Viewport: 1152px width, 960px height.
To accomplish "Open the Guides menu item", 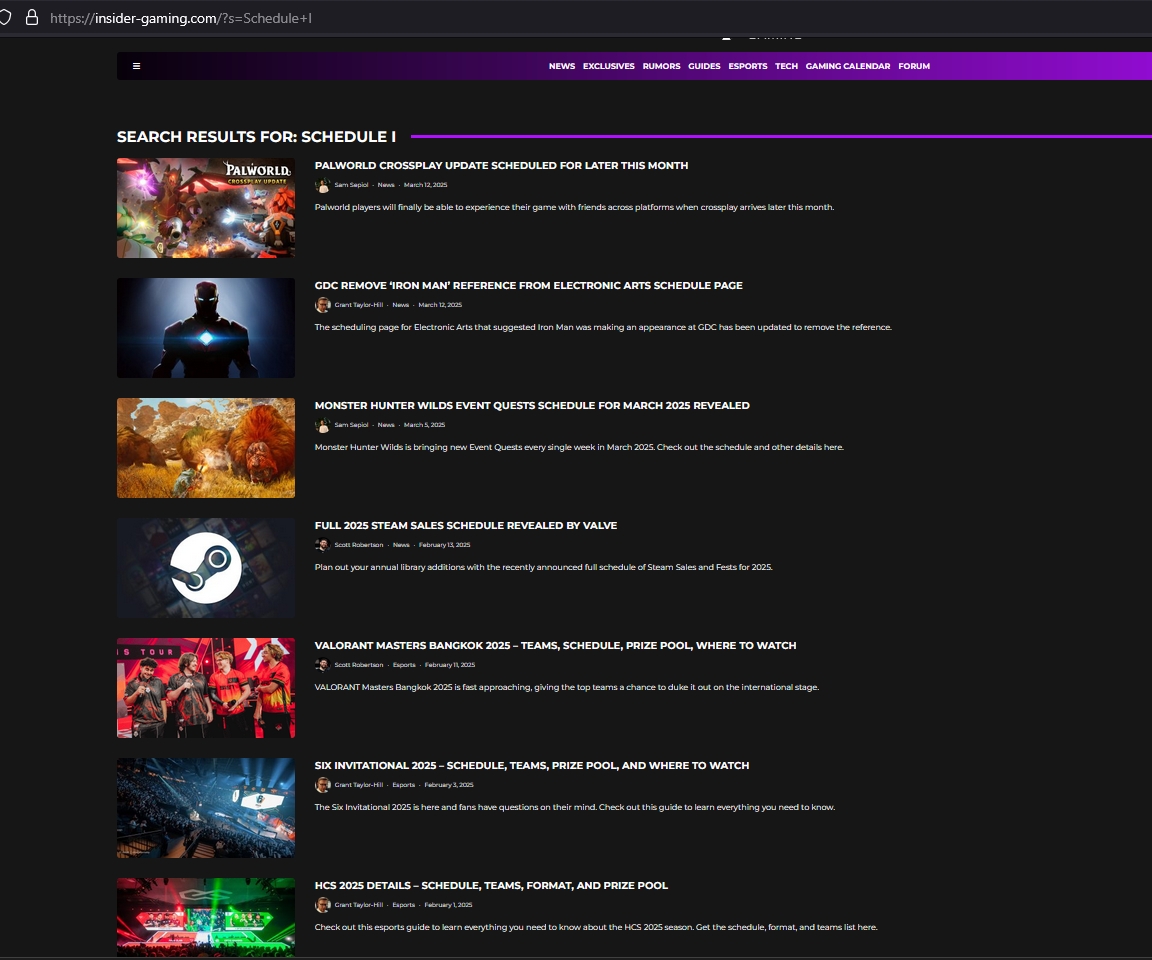I will coord(704,66).
